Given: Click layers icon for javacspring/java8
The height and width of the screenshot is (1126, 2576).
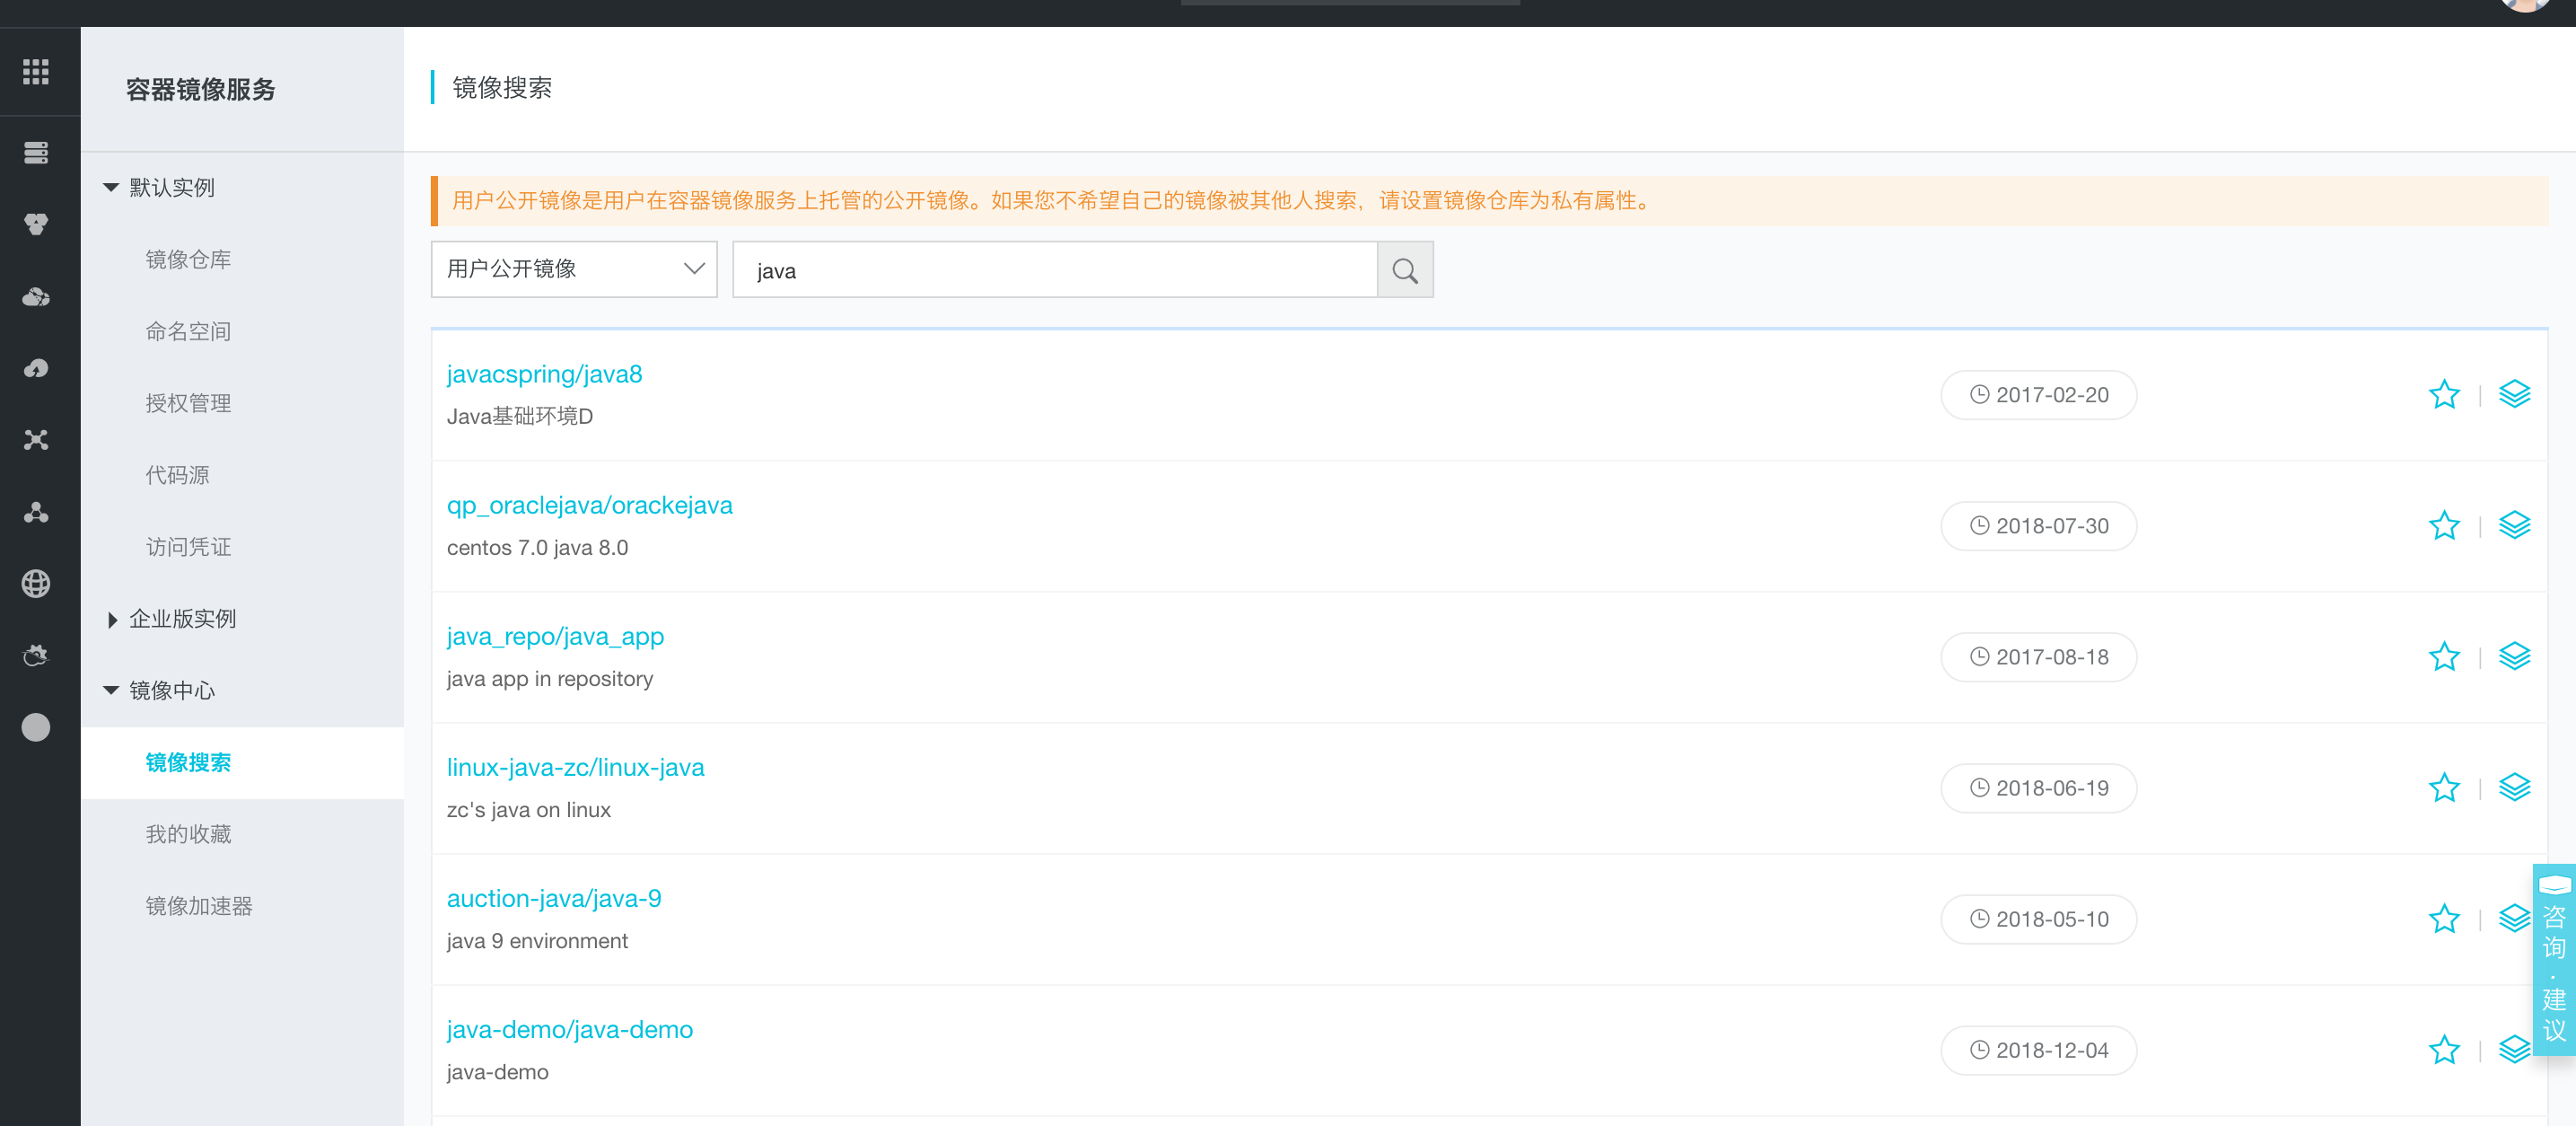Looking at the screenshot, I should click(2514, 394).
